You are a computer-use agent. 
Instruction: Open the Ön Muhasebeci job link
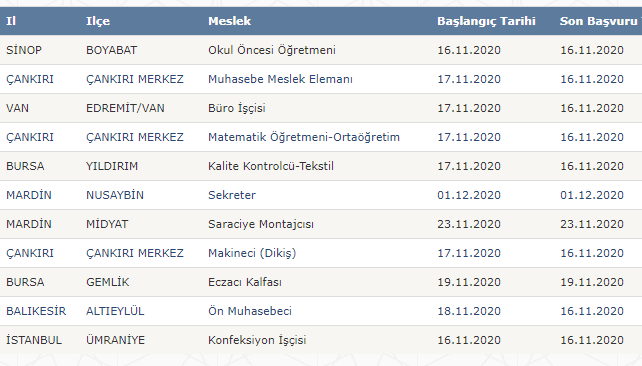(x=250, y=311)
